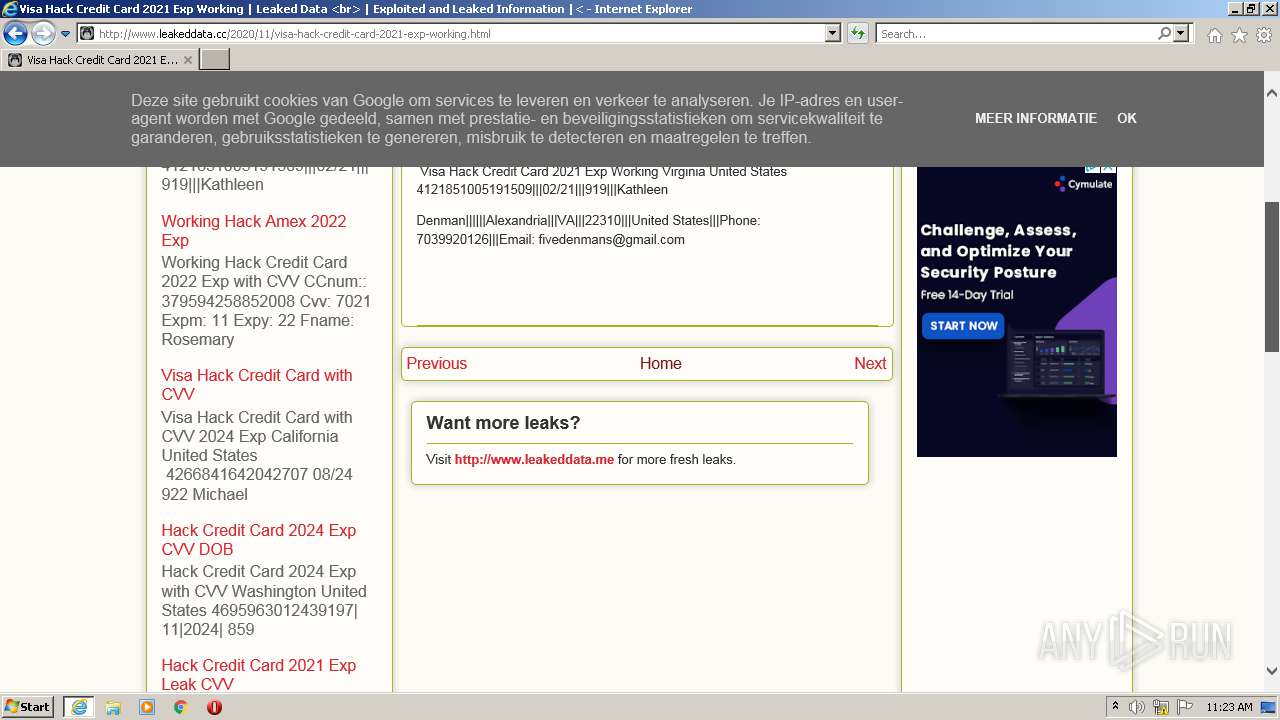1280x720 pixels.
Task: Click the network tray icon
Action: click(1161, 707)
